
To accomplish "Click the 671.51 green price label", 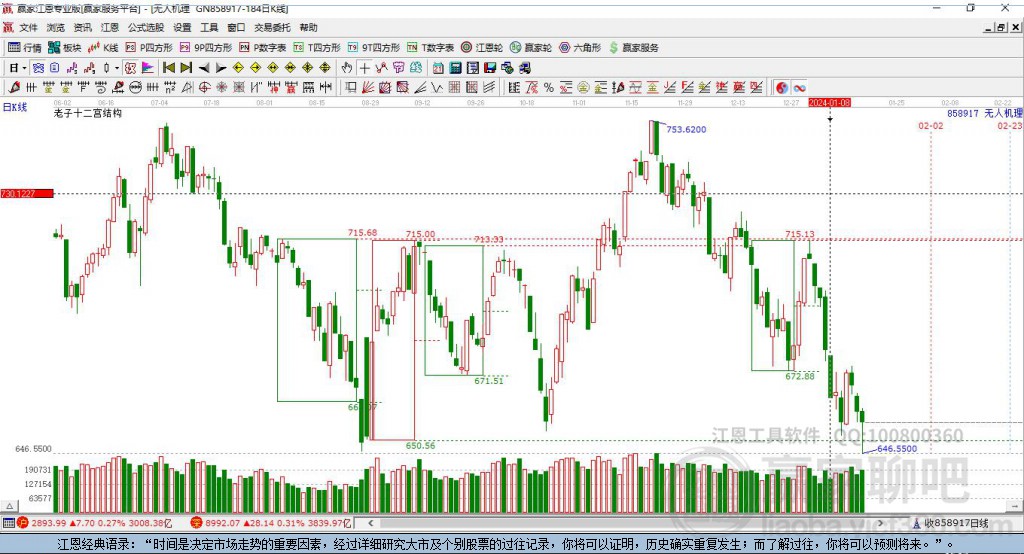I will coord(488,381).
